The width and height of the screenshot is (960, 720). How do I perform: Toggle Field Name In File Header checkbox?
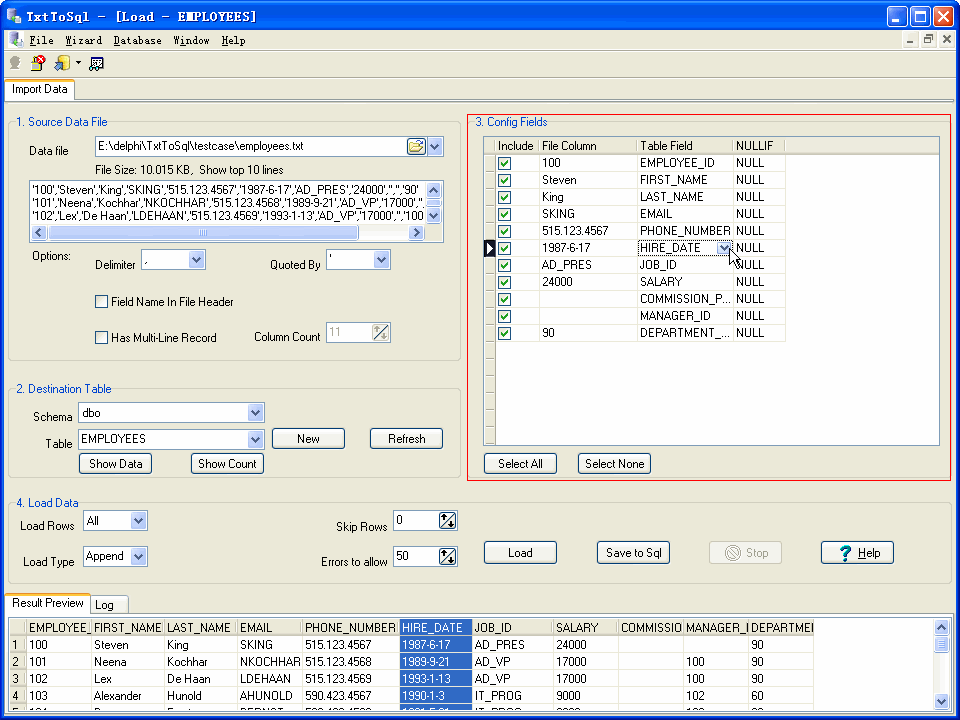102,302
